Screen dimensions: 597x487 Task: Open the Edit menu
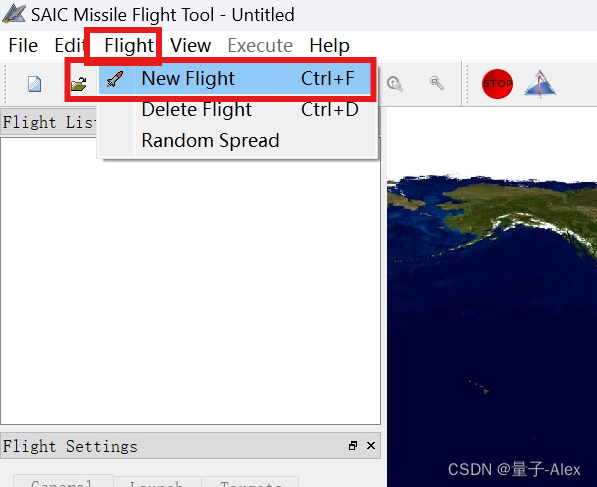tap(69, 46)
